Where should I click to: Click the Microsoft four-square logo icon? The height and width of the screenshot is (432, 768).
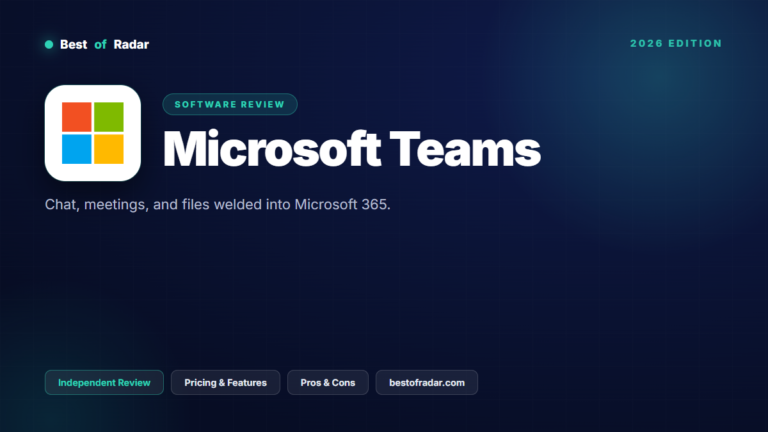pos(93,133)
